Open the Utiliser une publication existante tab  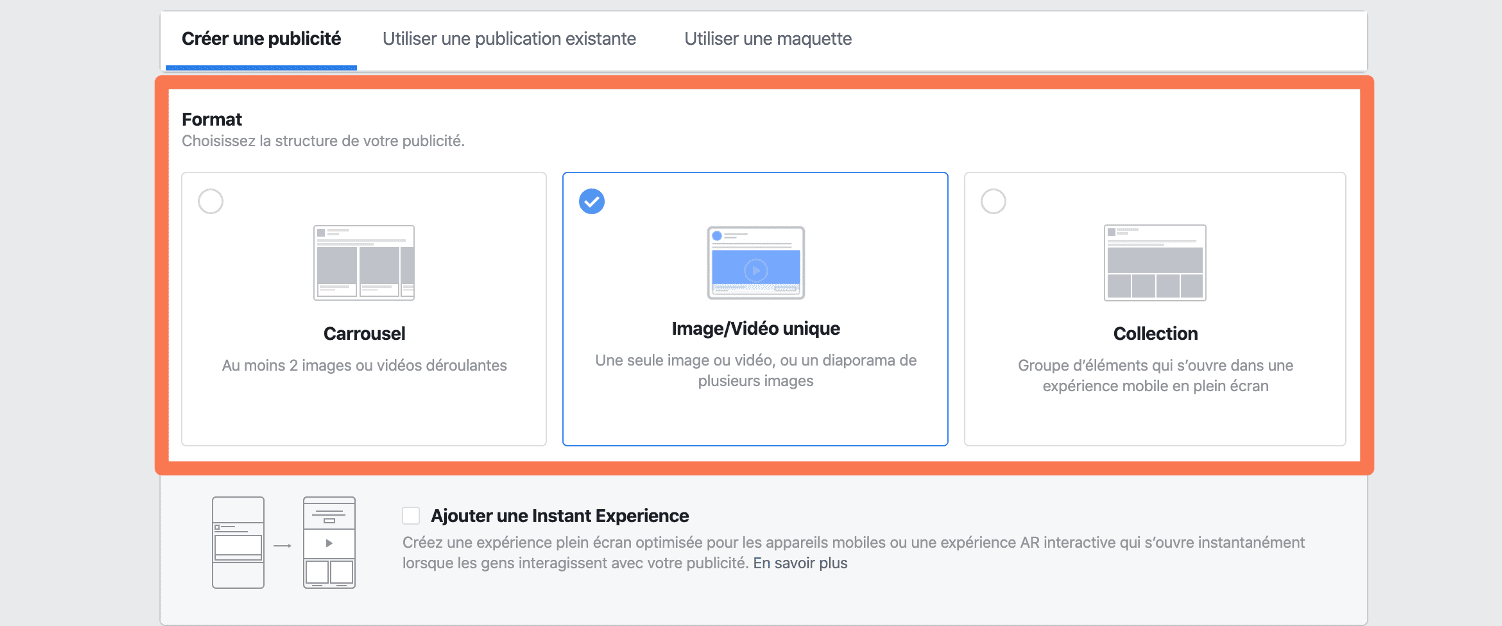(509, 39)
